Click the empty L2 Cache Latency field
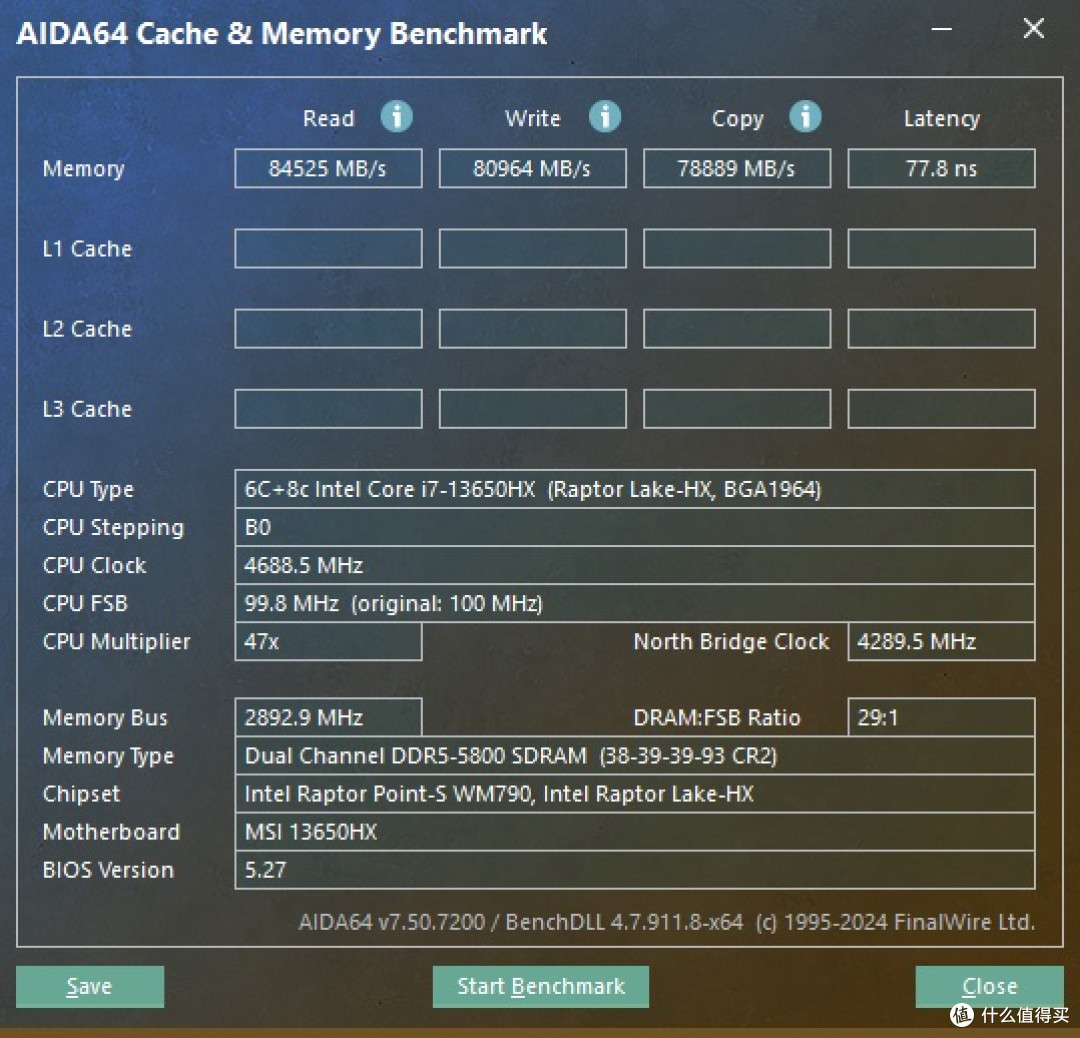Screen dimensions: 1080x1038 pos(942,329)
